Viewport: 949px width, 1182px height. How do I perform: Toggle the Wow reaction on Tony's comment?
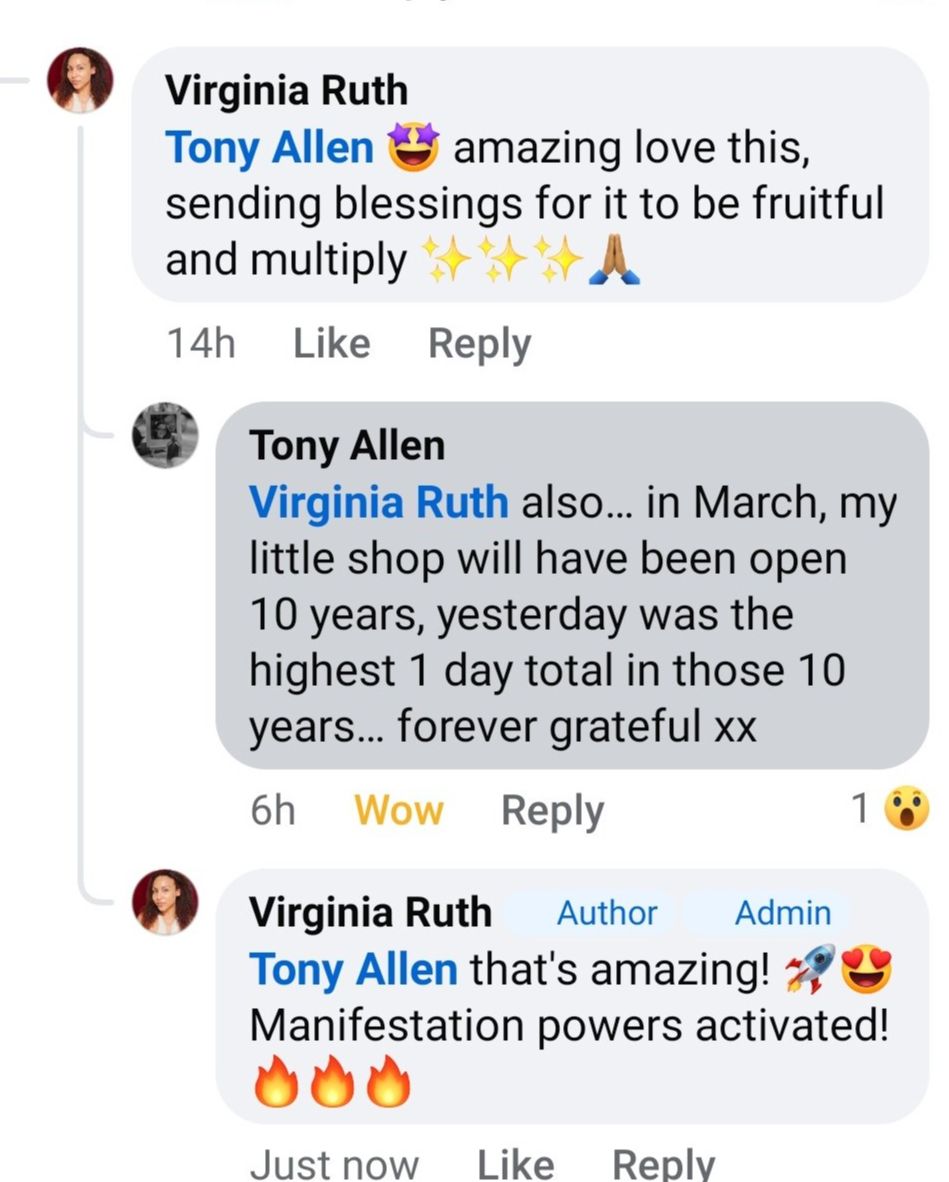[398, 810]
